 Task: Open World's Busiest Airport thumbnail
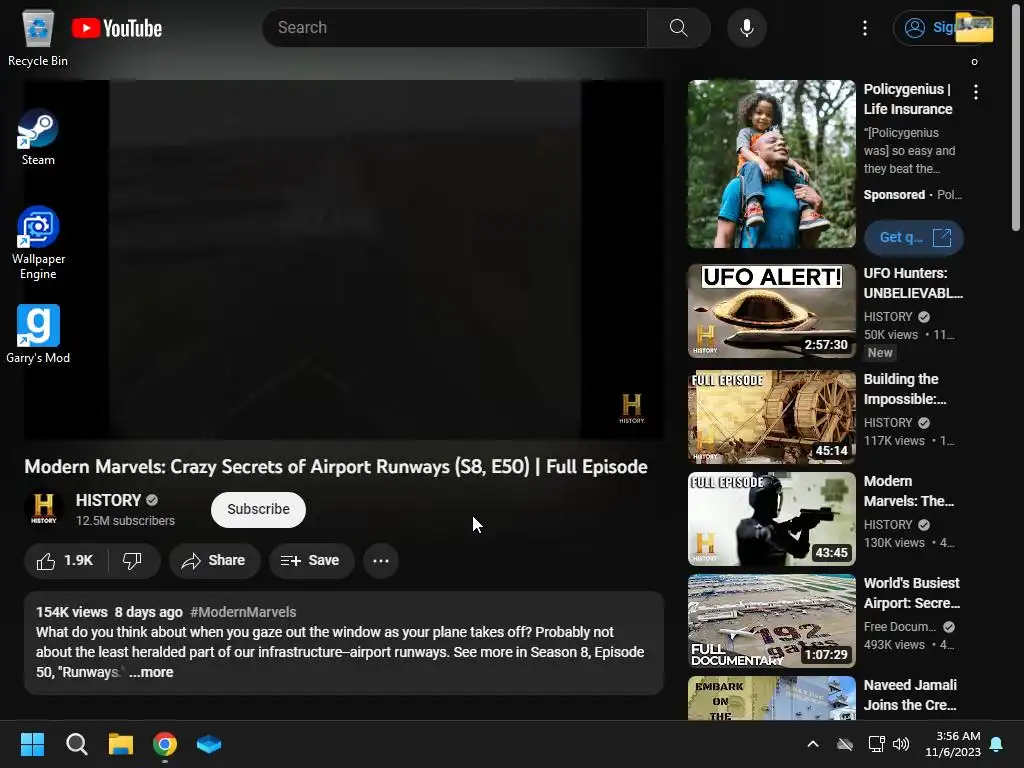click(771, 621)
